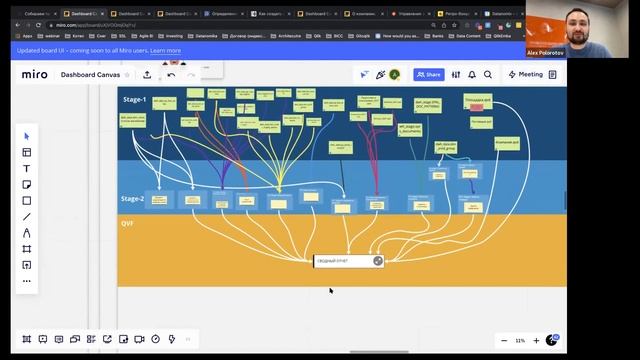Open notifications bell
640x360 pixels.
pos(472,75)
